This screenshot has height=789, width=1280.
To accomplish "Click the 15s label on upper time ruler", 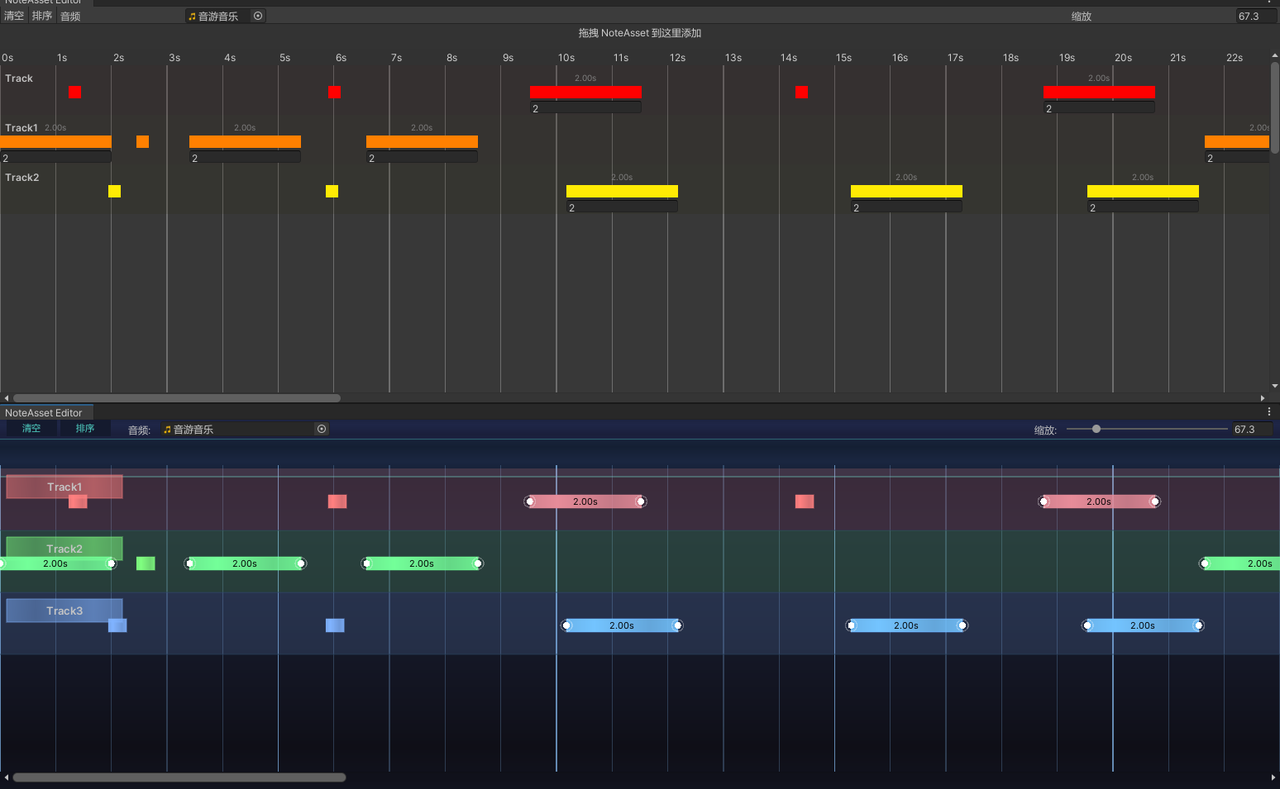I will coord(844,58).
